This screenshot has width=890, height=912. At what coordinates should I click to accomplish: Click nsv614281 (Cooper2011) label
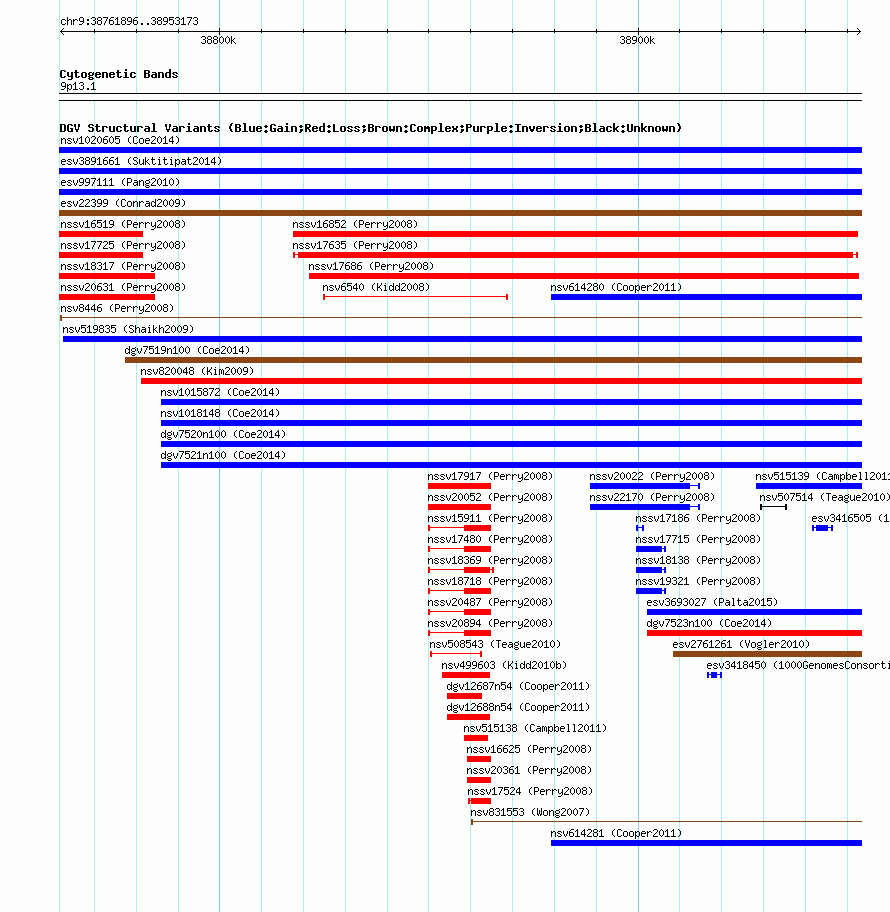tap(616, 833)
